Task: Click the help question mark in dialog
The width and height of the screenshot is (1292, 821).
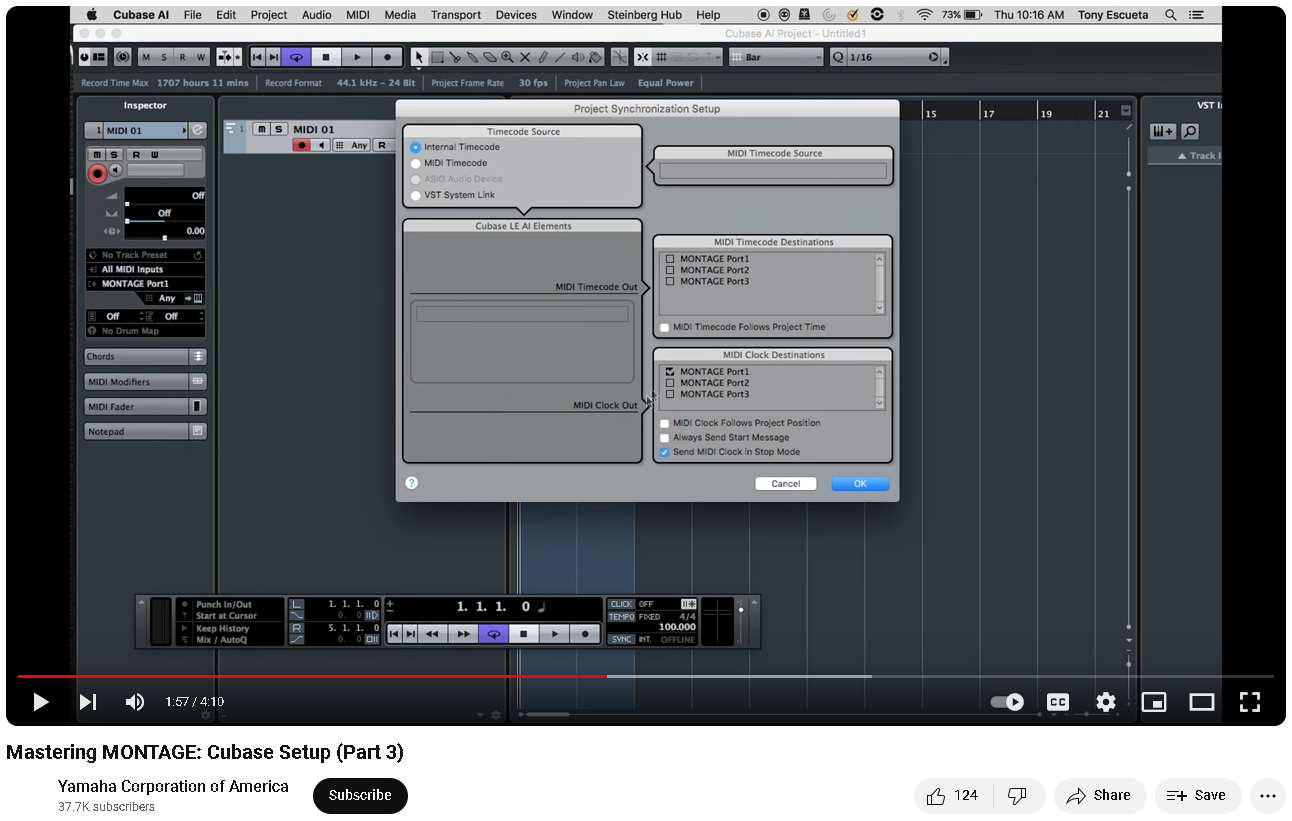Action: [411, 482]
